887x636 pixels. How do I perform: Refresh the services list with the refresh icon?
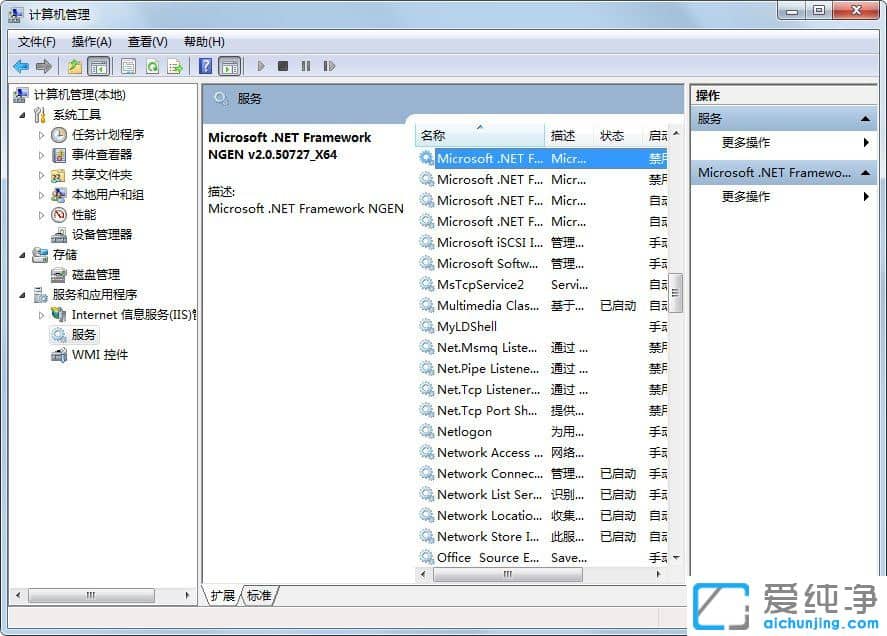tap(152, 65)
